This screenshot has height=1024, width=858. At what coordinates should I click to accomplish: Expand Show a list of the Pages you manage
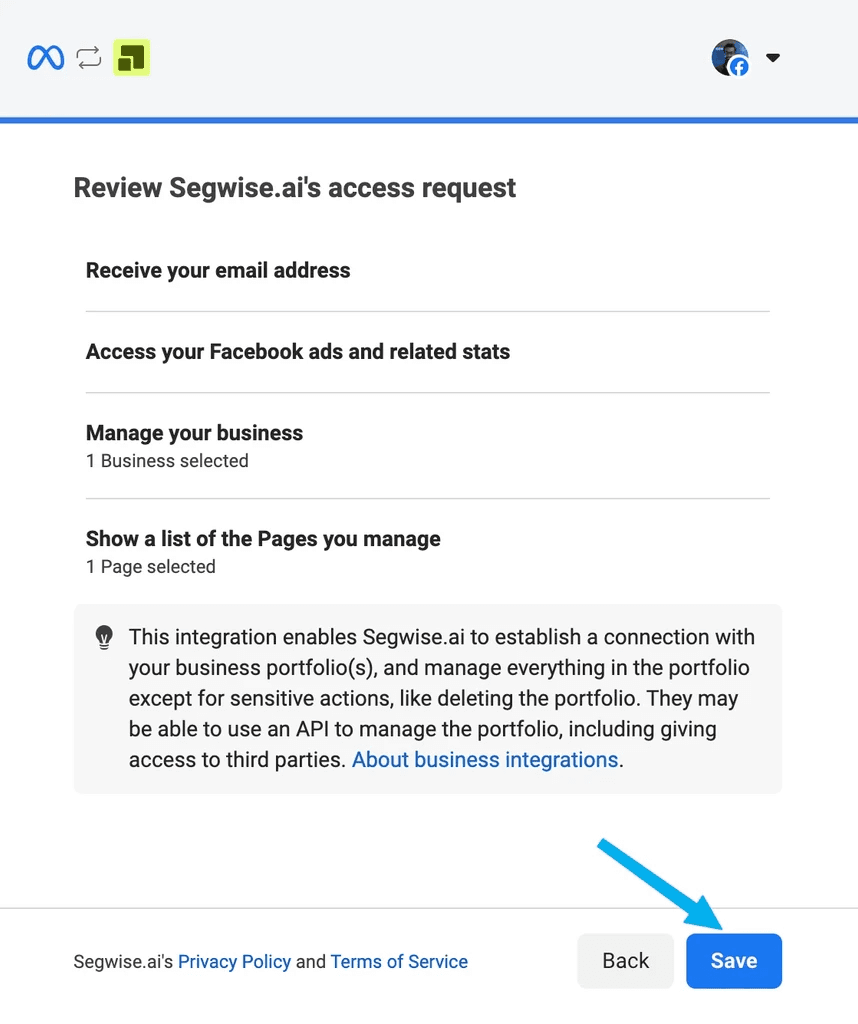pyautogui.click(x=263, y=539)
